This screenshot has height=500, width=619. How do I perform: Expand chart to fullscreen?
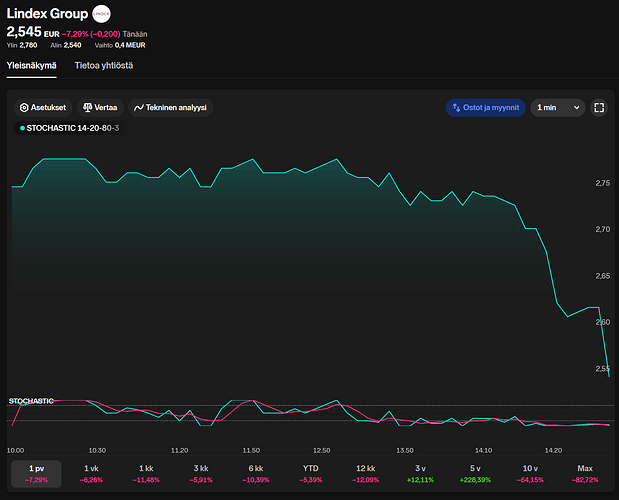pos(599,107)
